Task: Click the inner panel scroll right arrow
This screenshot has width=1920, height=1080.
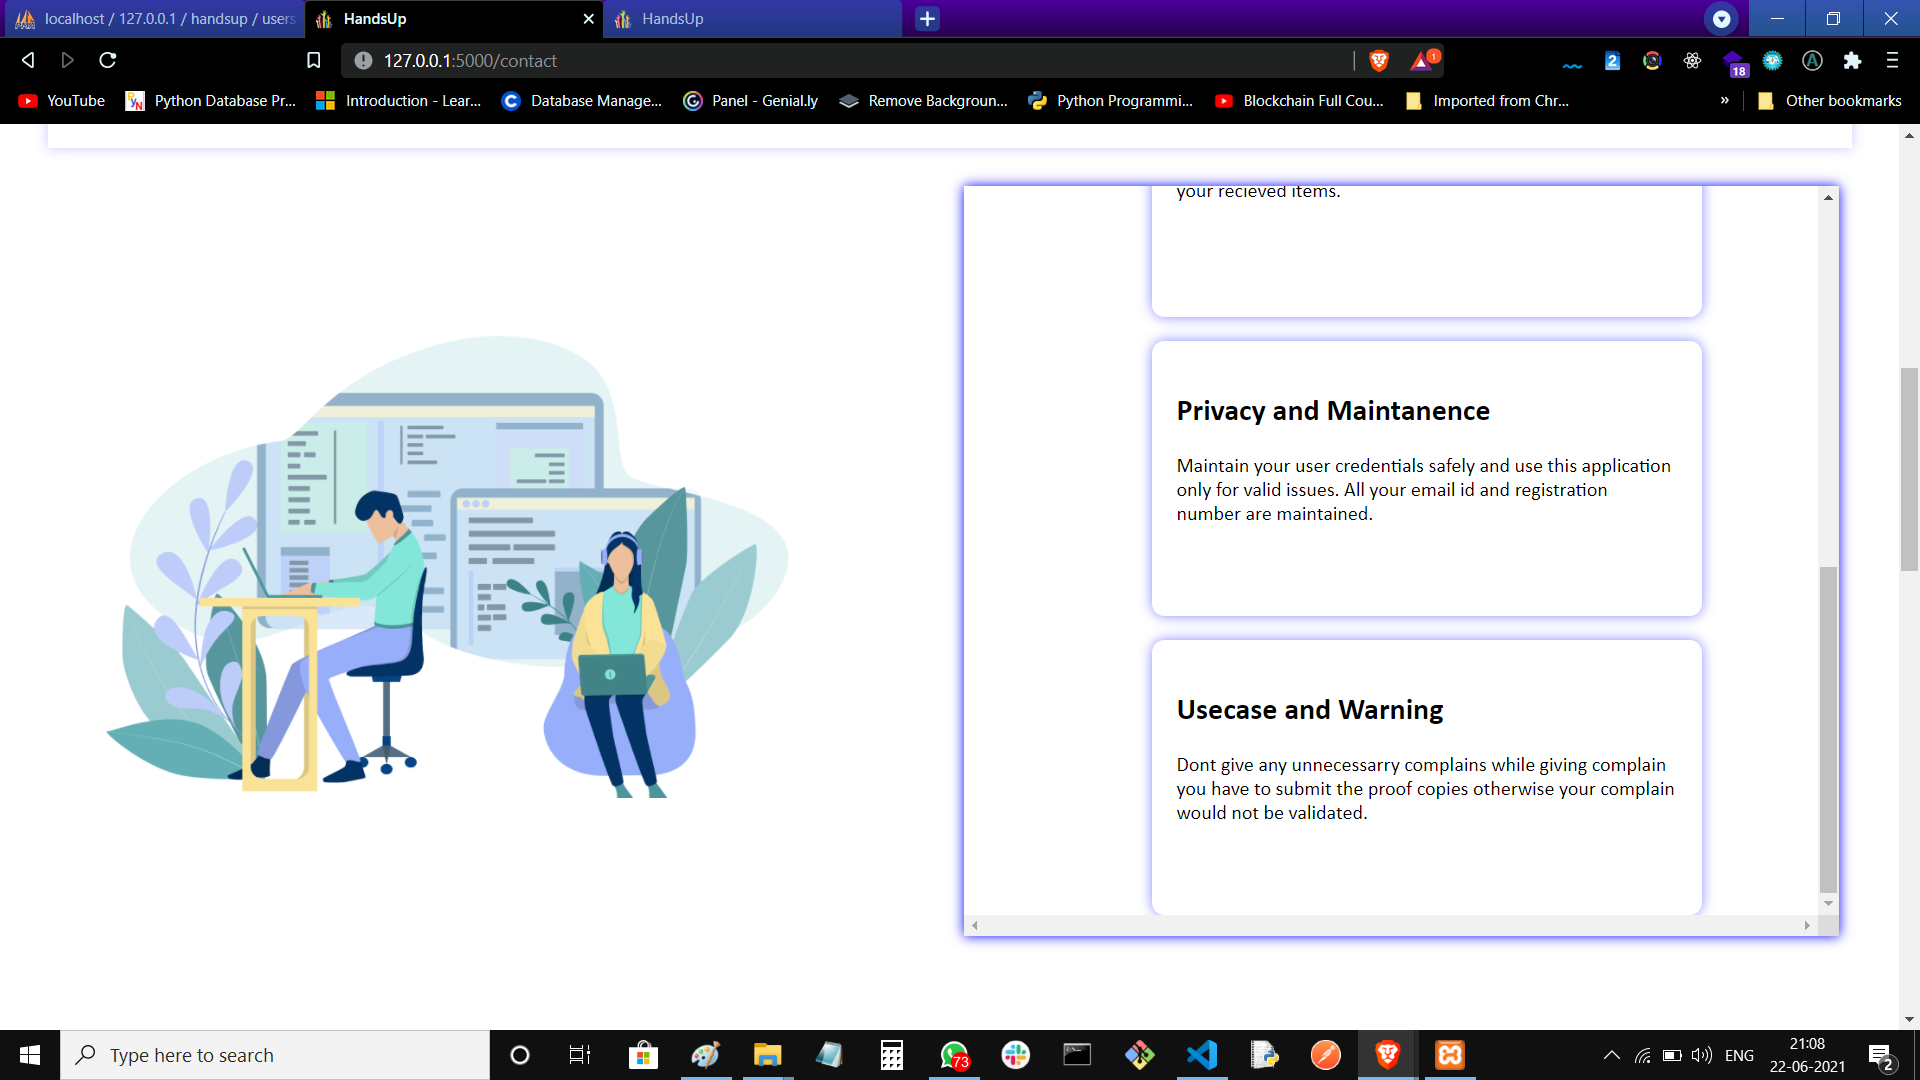Action: (x=1807, y=926)
